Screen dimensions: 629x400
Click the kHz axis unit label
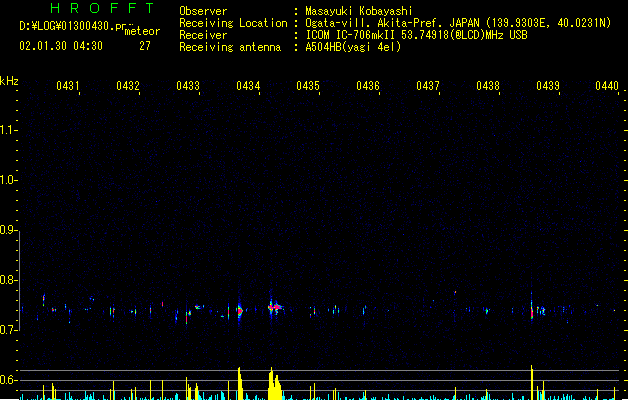coord(9,81)
